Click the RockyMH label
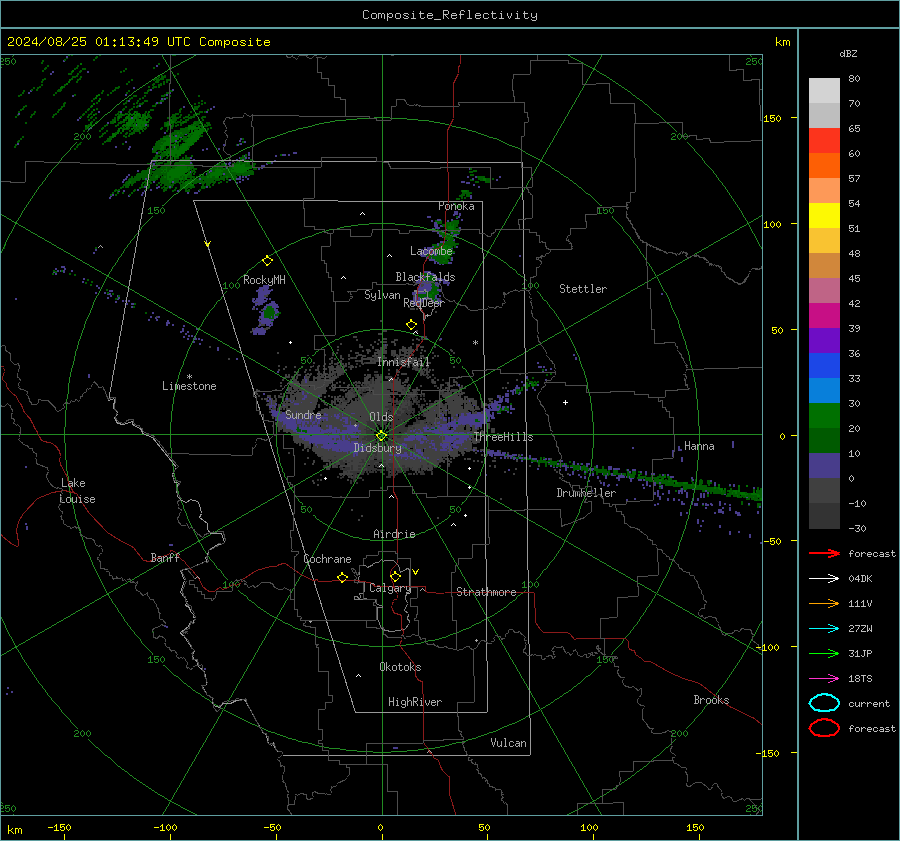 click(264, 280)
